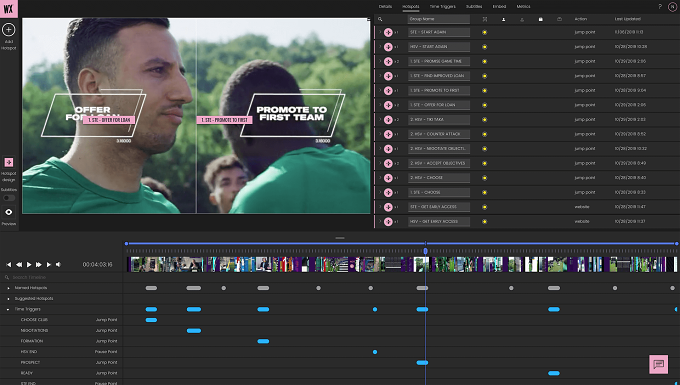
Task: Click the HSV END pause point marker
Action: point(375,352)
